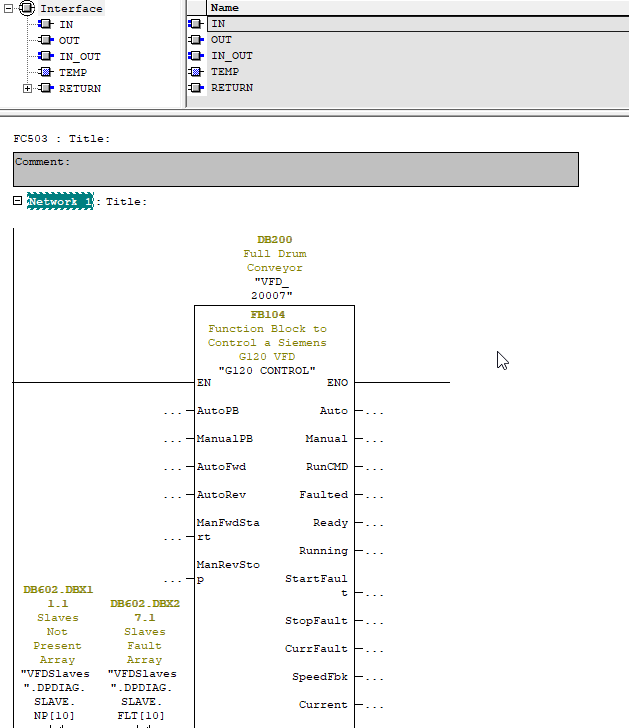Select OUT in the interface tree

click(69, 40)
